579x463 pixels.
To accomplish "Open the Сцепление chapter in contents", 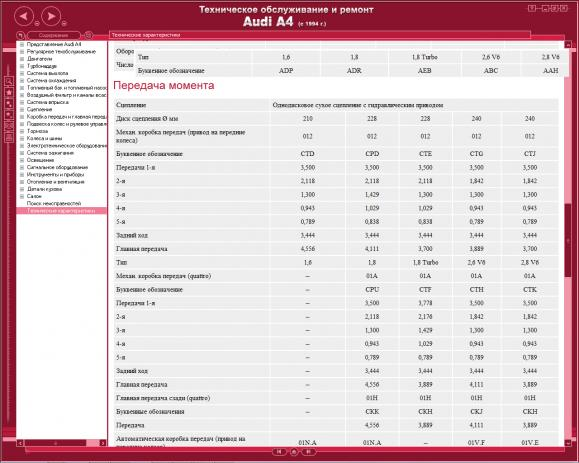I will point(40,109).
